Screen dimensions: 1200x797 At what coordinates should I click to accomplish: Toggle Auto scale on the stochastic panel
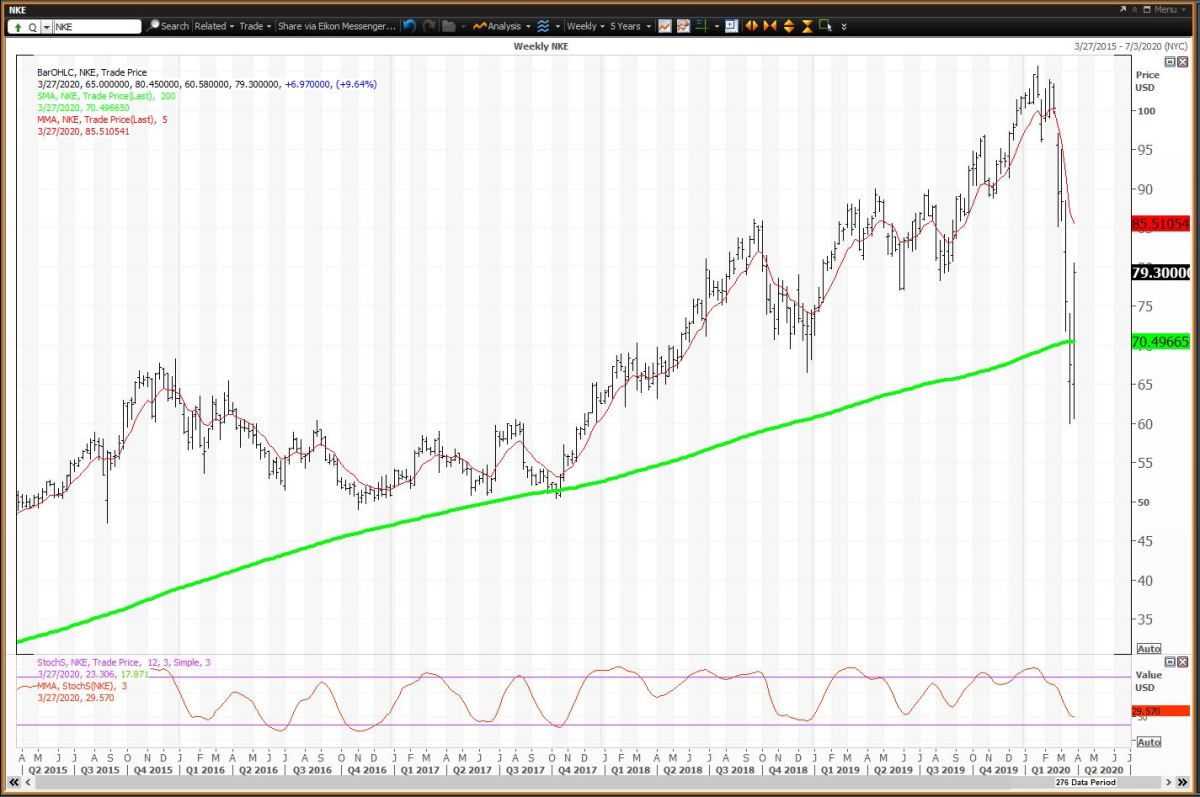(x=1149, y=742)
